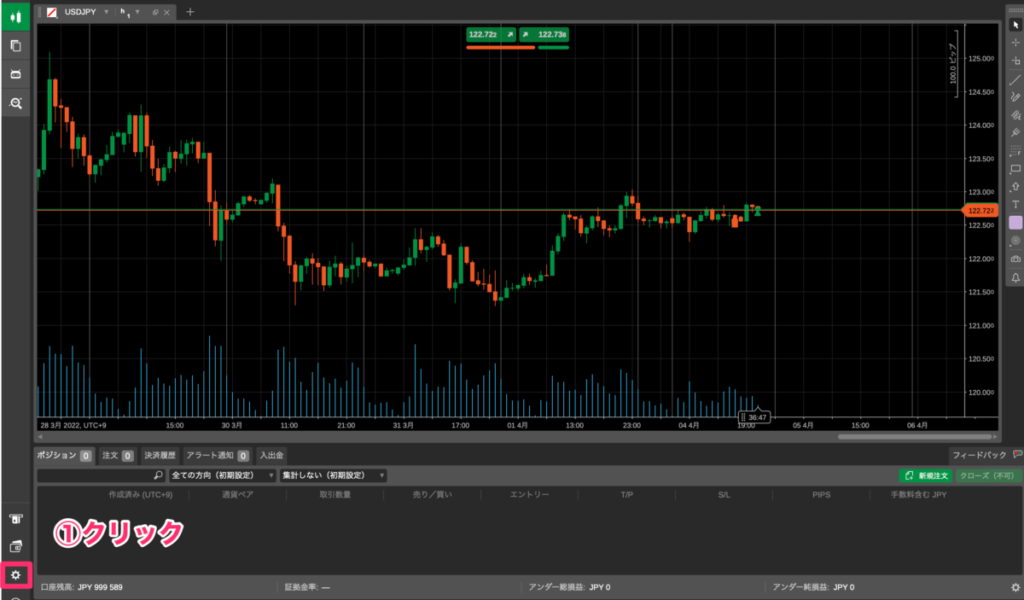Switch to the ポジション tab
Image resolution: width=1024 pixels, height=600 pixels.
coord(64,455)
